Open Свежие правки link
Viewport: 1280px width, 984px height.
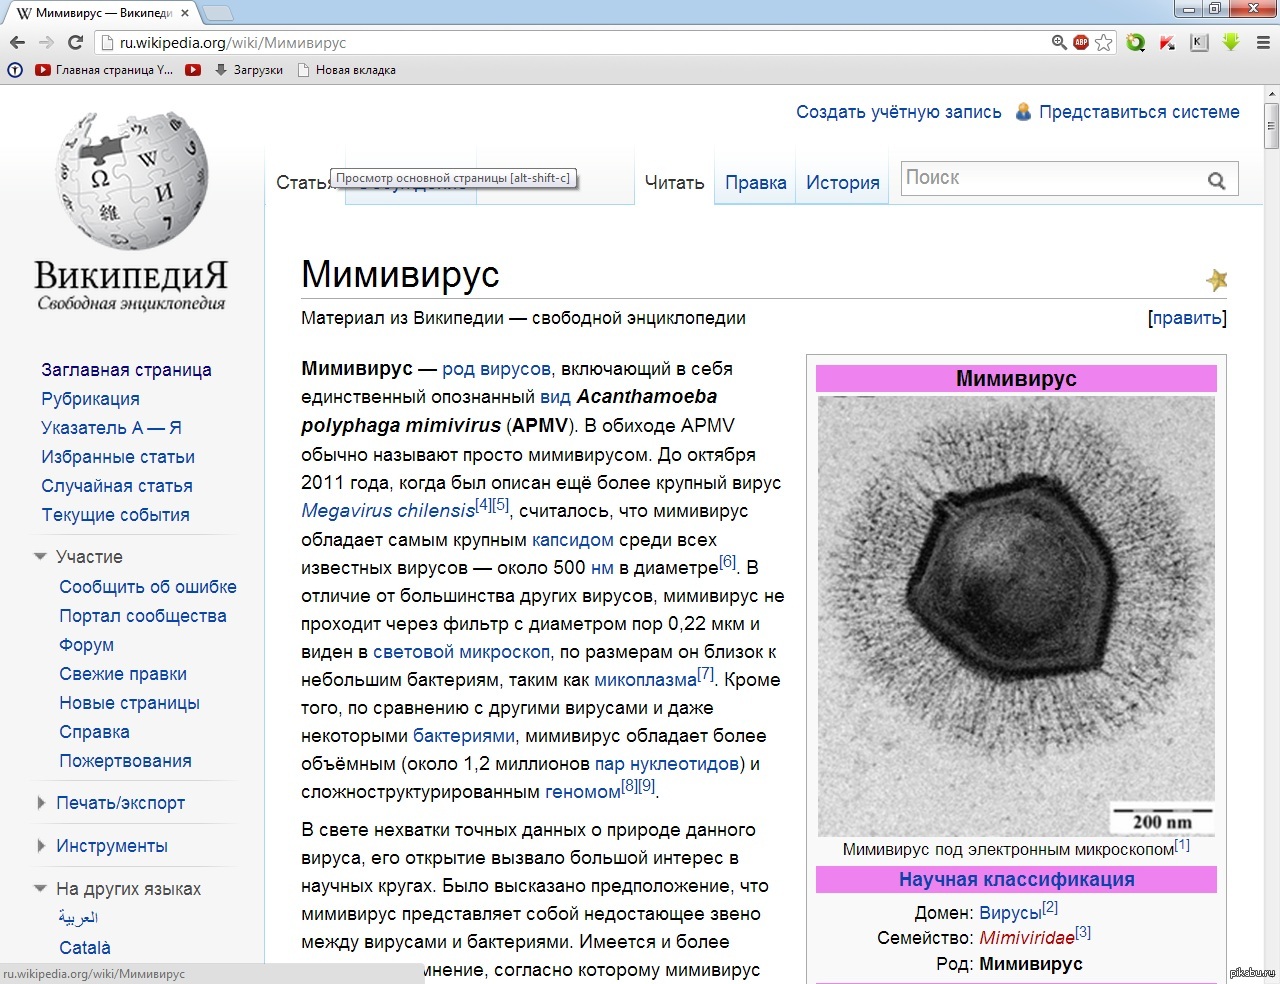click(123, 674)
